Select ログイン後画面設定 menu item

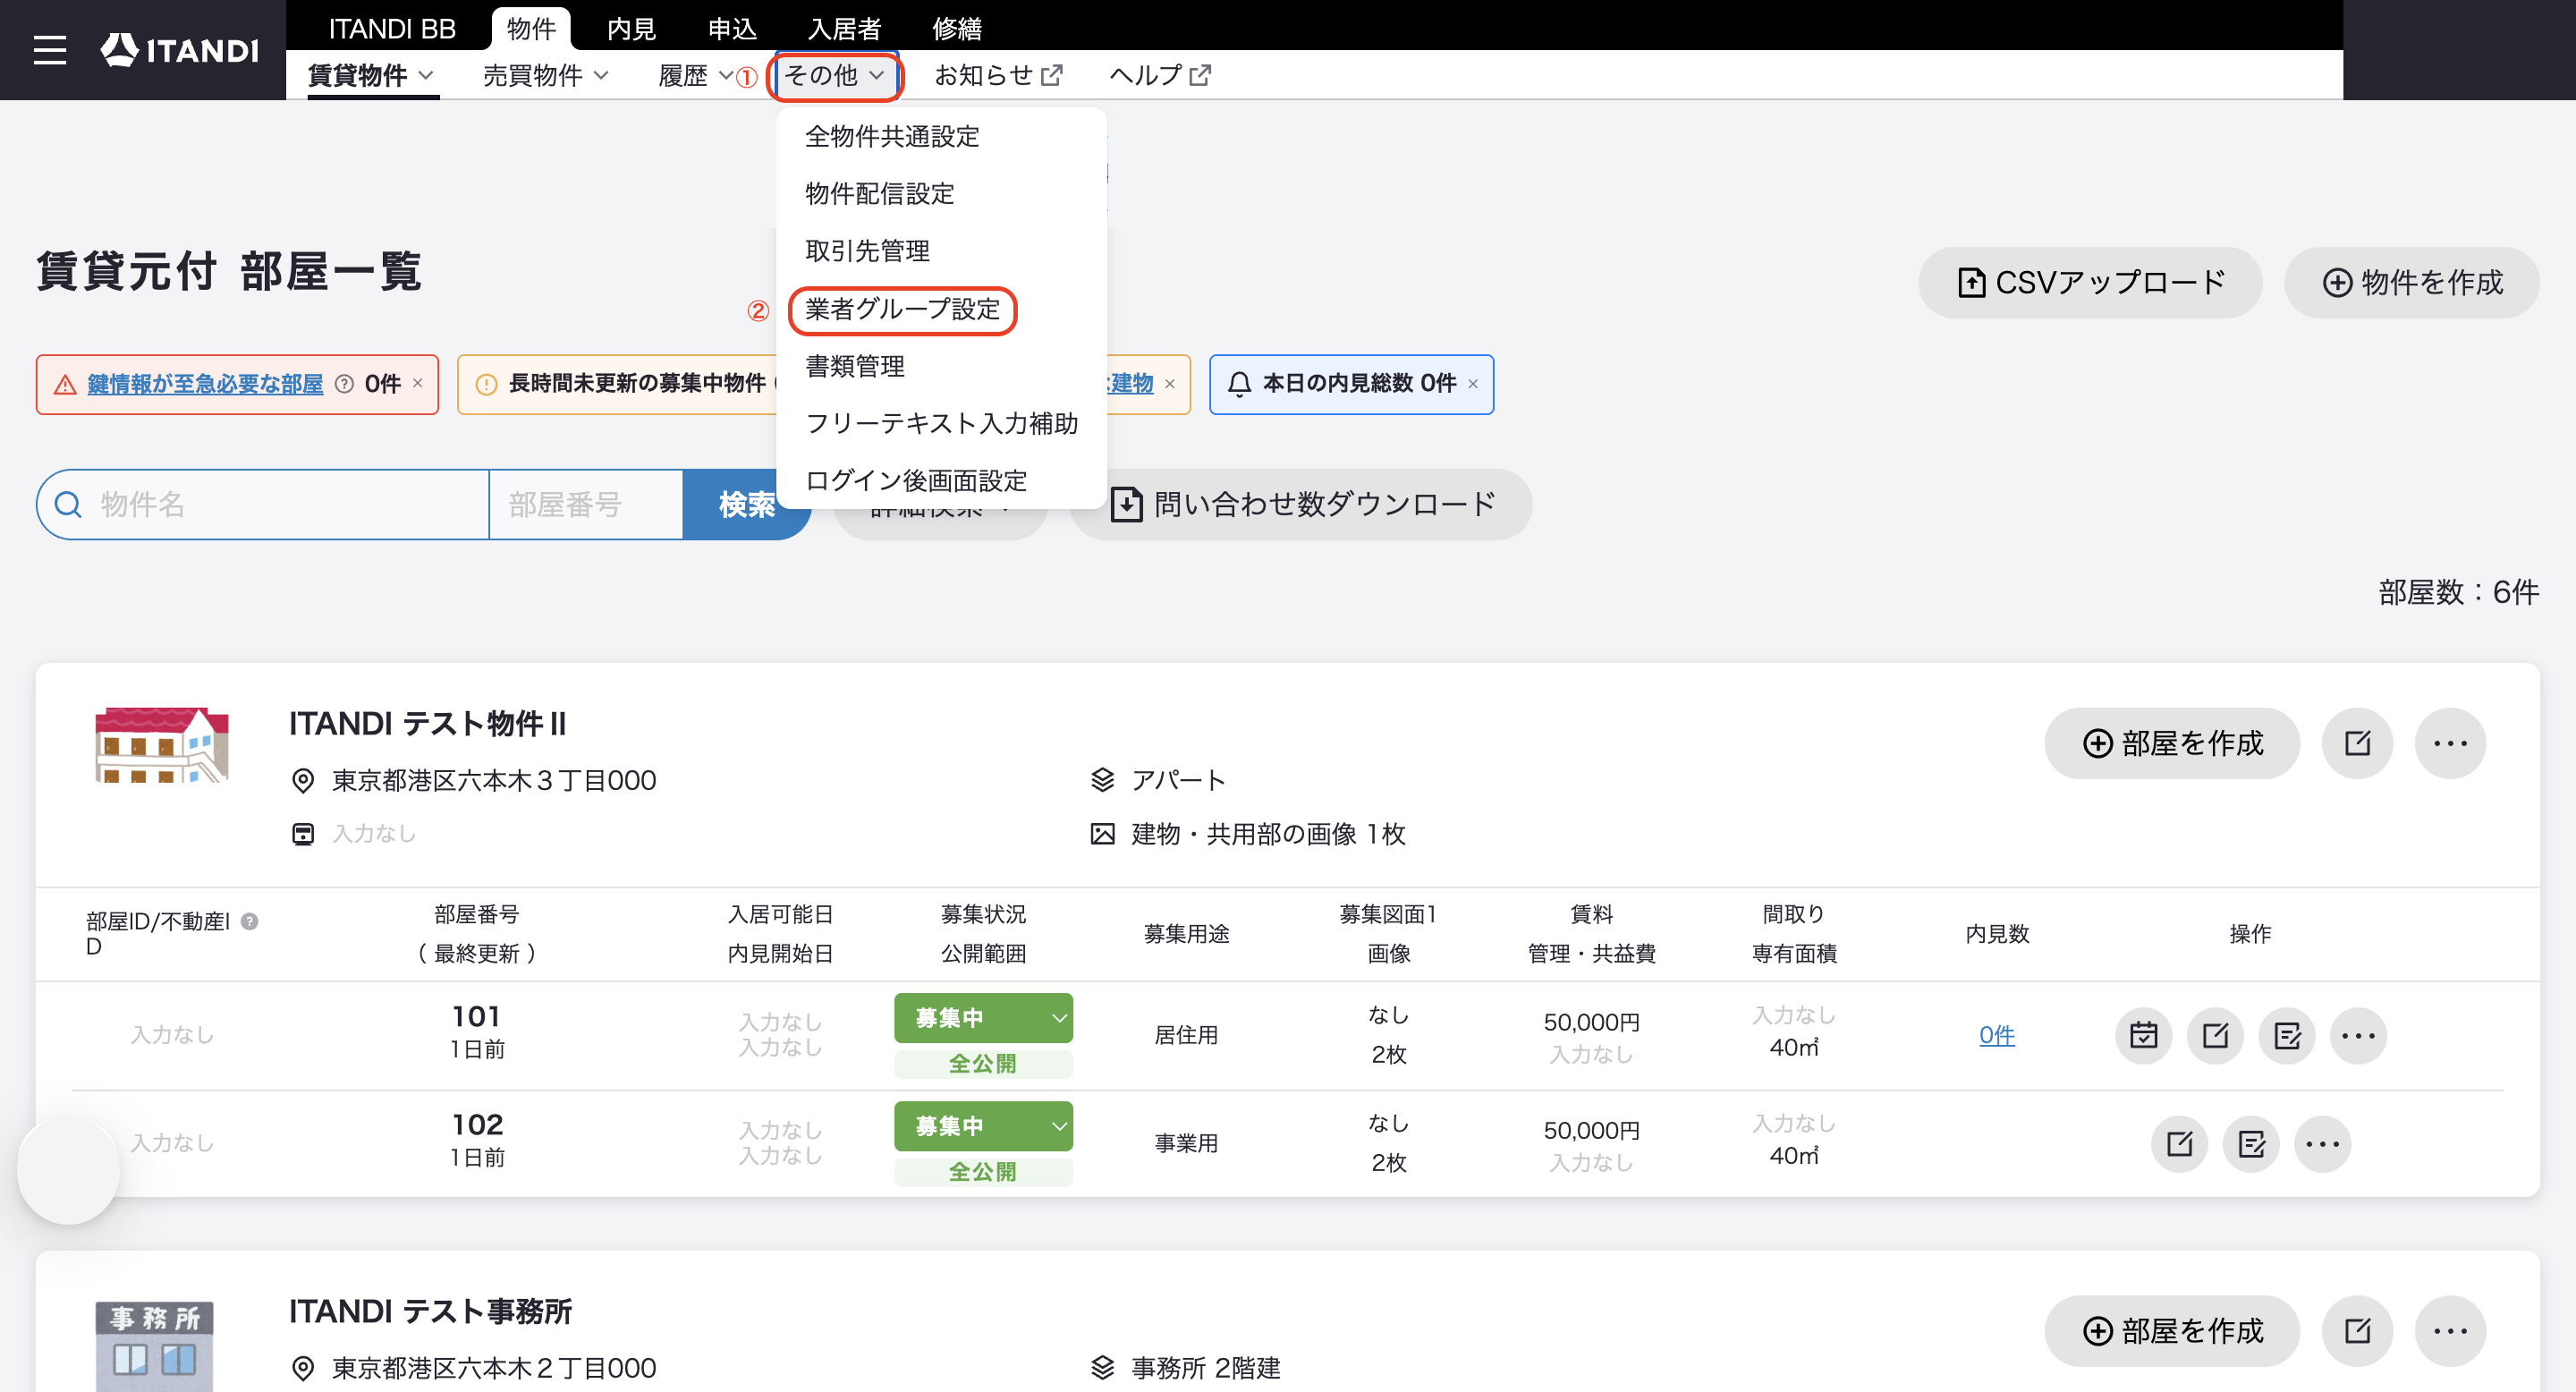pyautogui.click(x=916, y=481)
